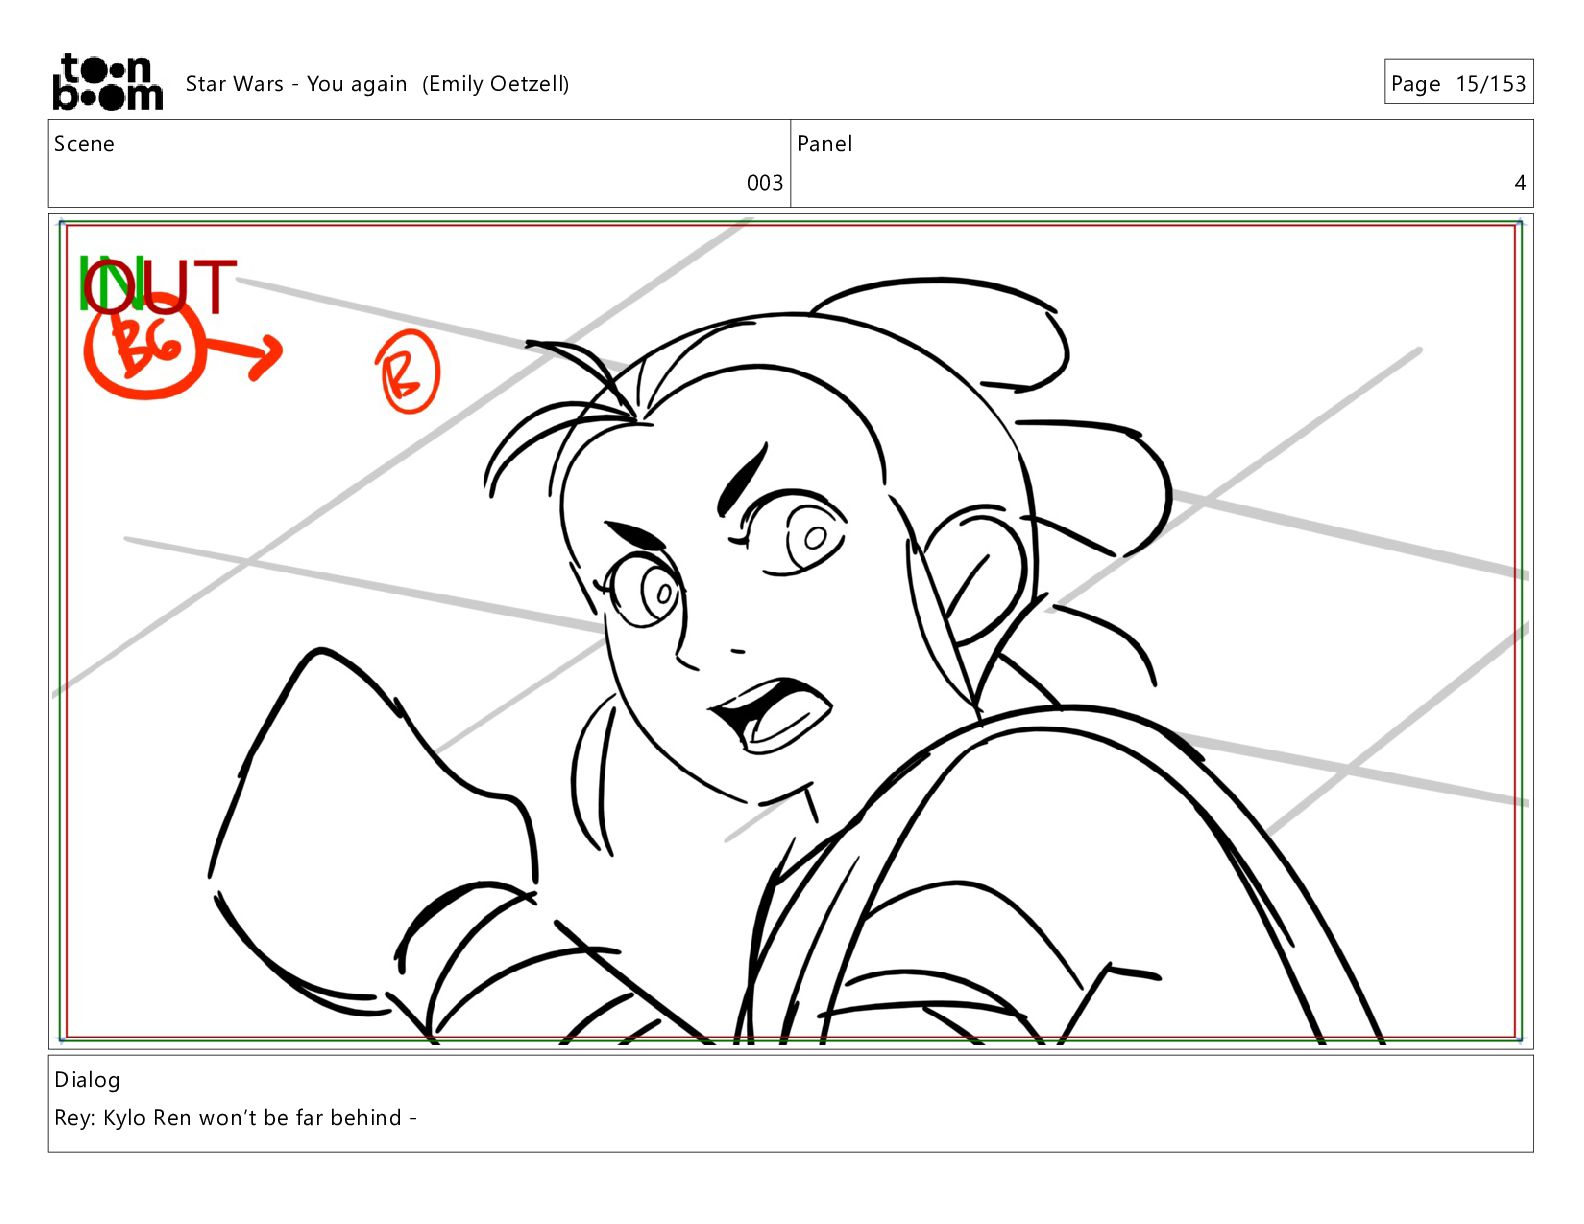Click the 'Scene' field label
This screenshot has width=1584, height=1224.
(84, 144)
